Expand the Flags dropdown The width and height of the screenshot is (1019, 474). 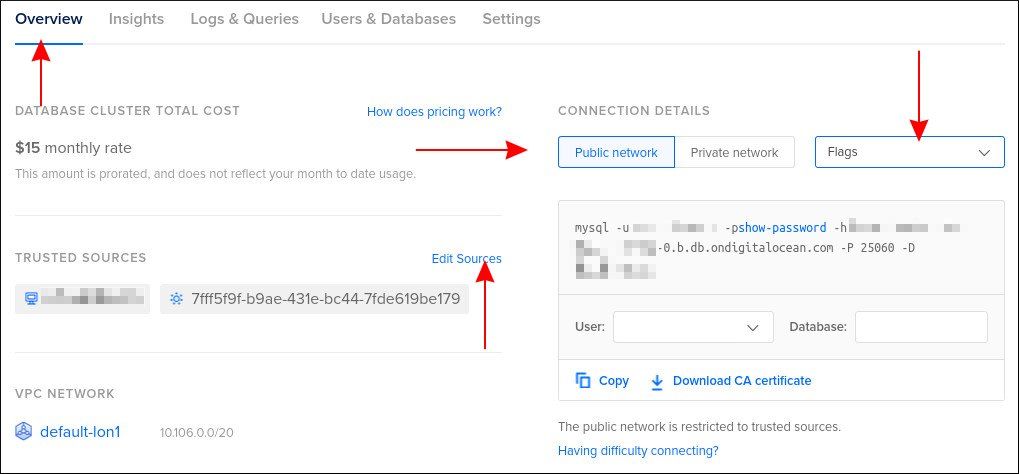(909, 152)
